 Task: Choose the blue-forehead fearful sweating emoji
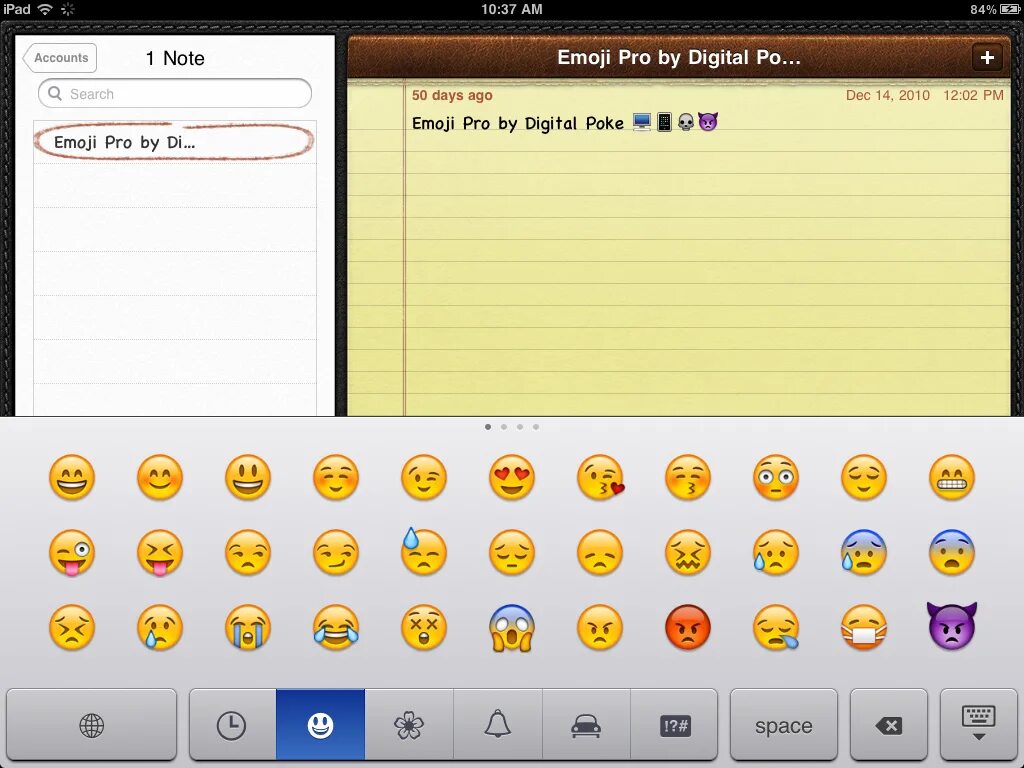(864, 552)
